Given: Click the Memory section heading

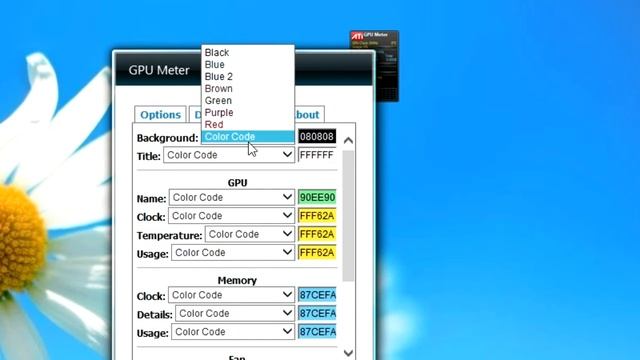Looking at the screenshot, I should 237,280.
